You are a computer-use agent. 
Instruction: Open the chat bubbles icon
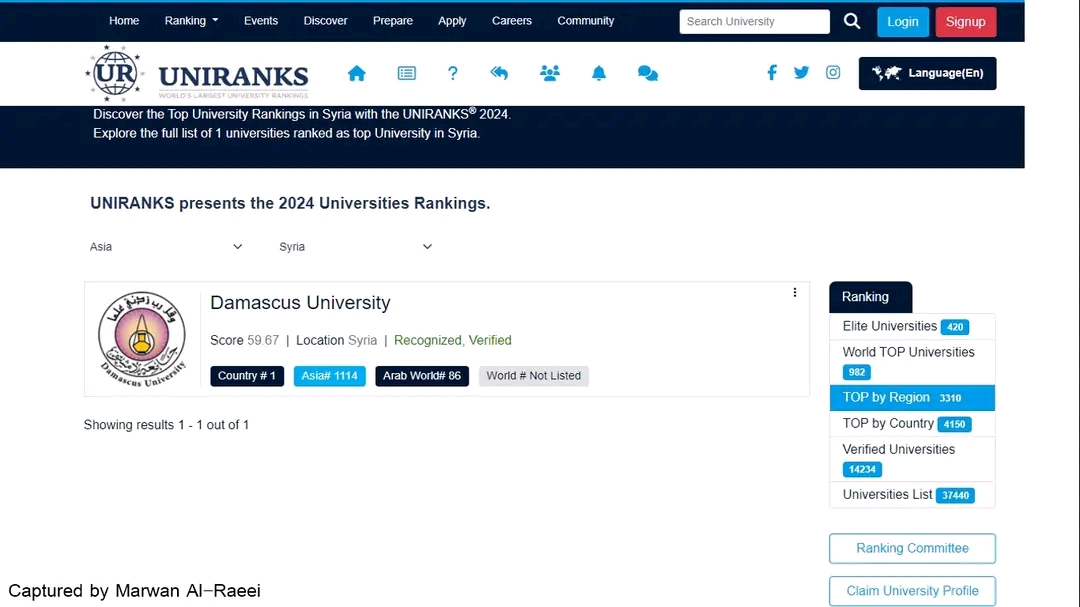[647, 73]
